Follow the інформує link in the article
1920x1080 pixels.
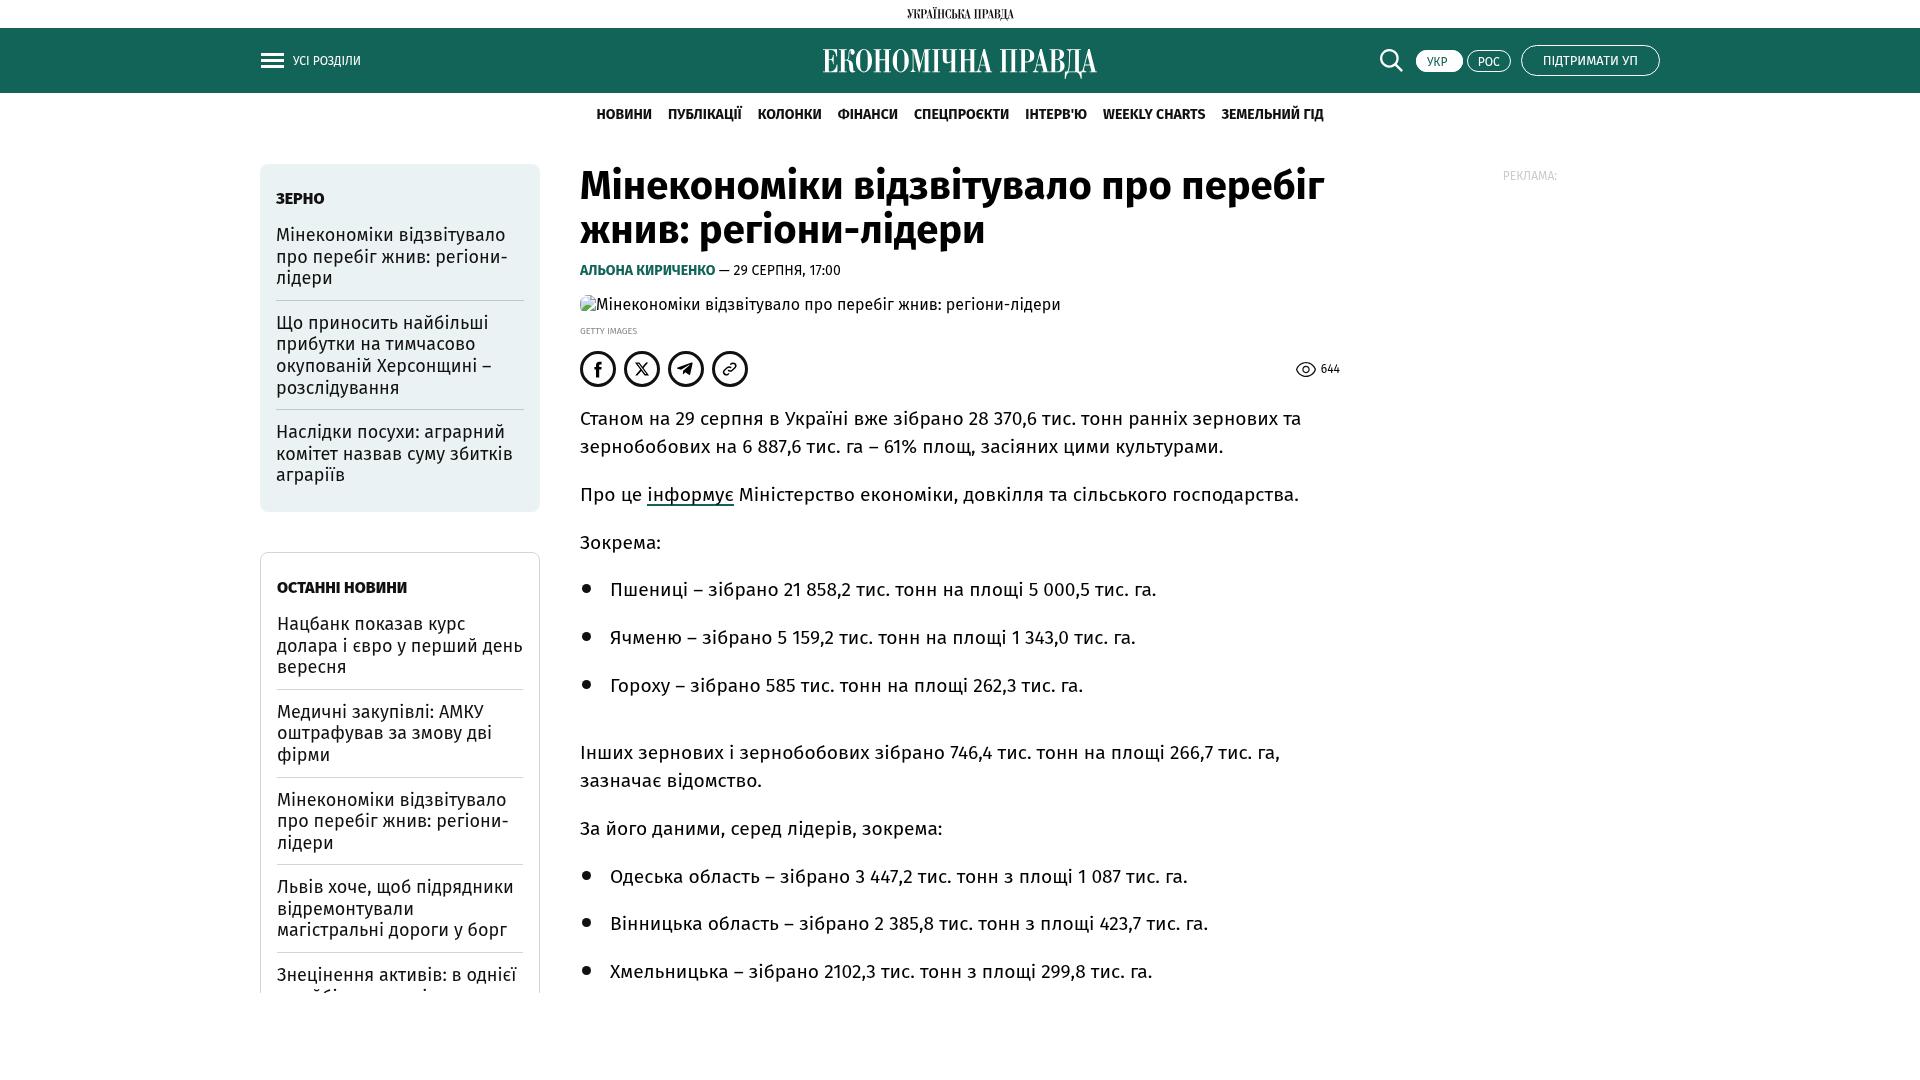pos(689,495)
